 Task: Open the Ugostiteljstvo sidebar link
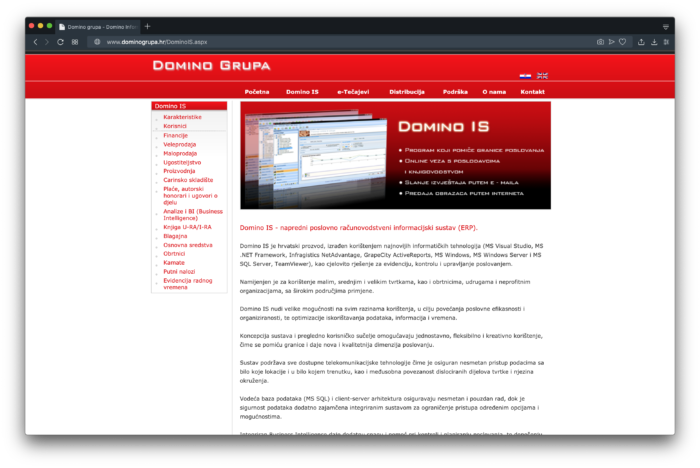click(x=182, y=162)
